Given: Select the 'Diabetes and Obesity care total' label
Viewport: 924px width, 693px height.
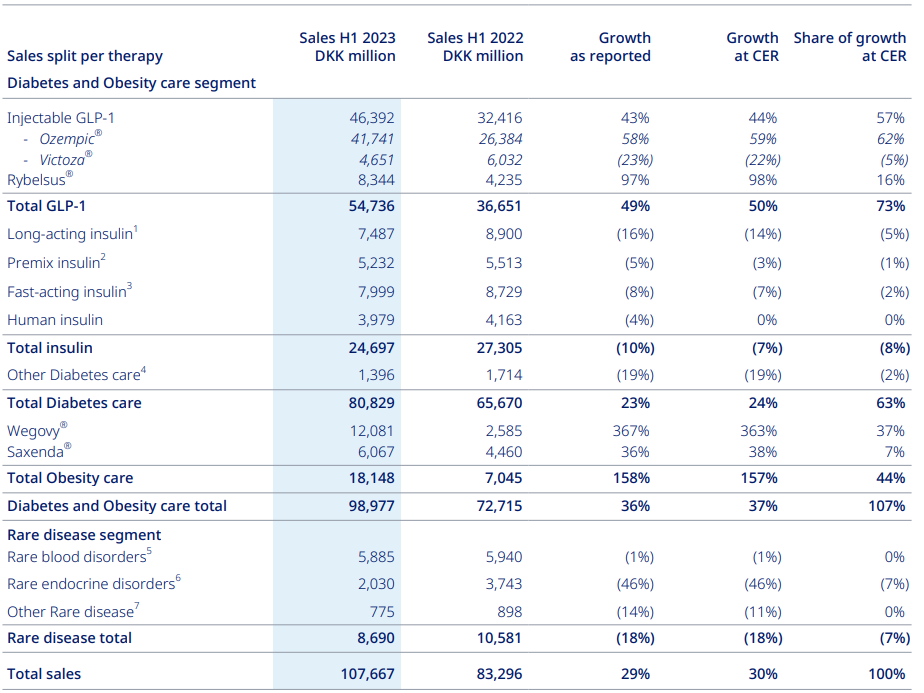Looking at the screenshot, I should point(117,506).
